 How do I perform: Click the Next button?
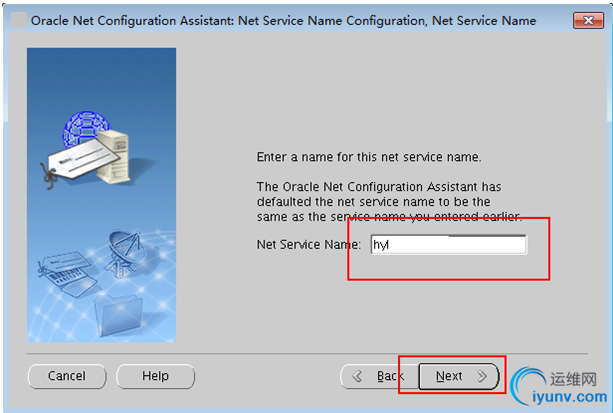tap(458, 376)
